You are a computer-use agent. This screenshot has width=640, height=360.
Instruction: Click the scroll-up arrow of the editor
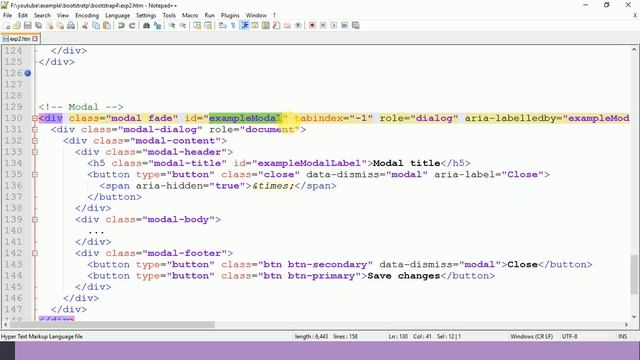633,50
